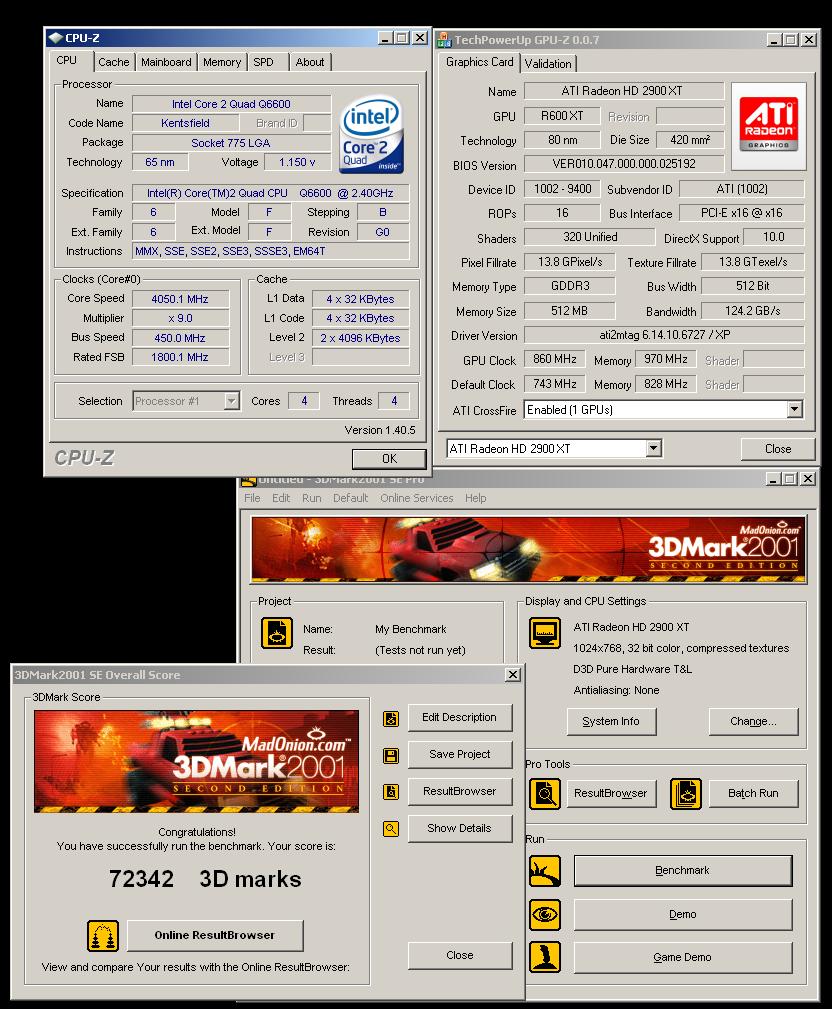Click the Specification field in CPU-Z

pos(270,193)
